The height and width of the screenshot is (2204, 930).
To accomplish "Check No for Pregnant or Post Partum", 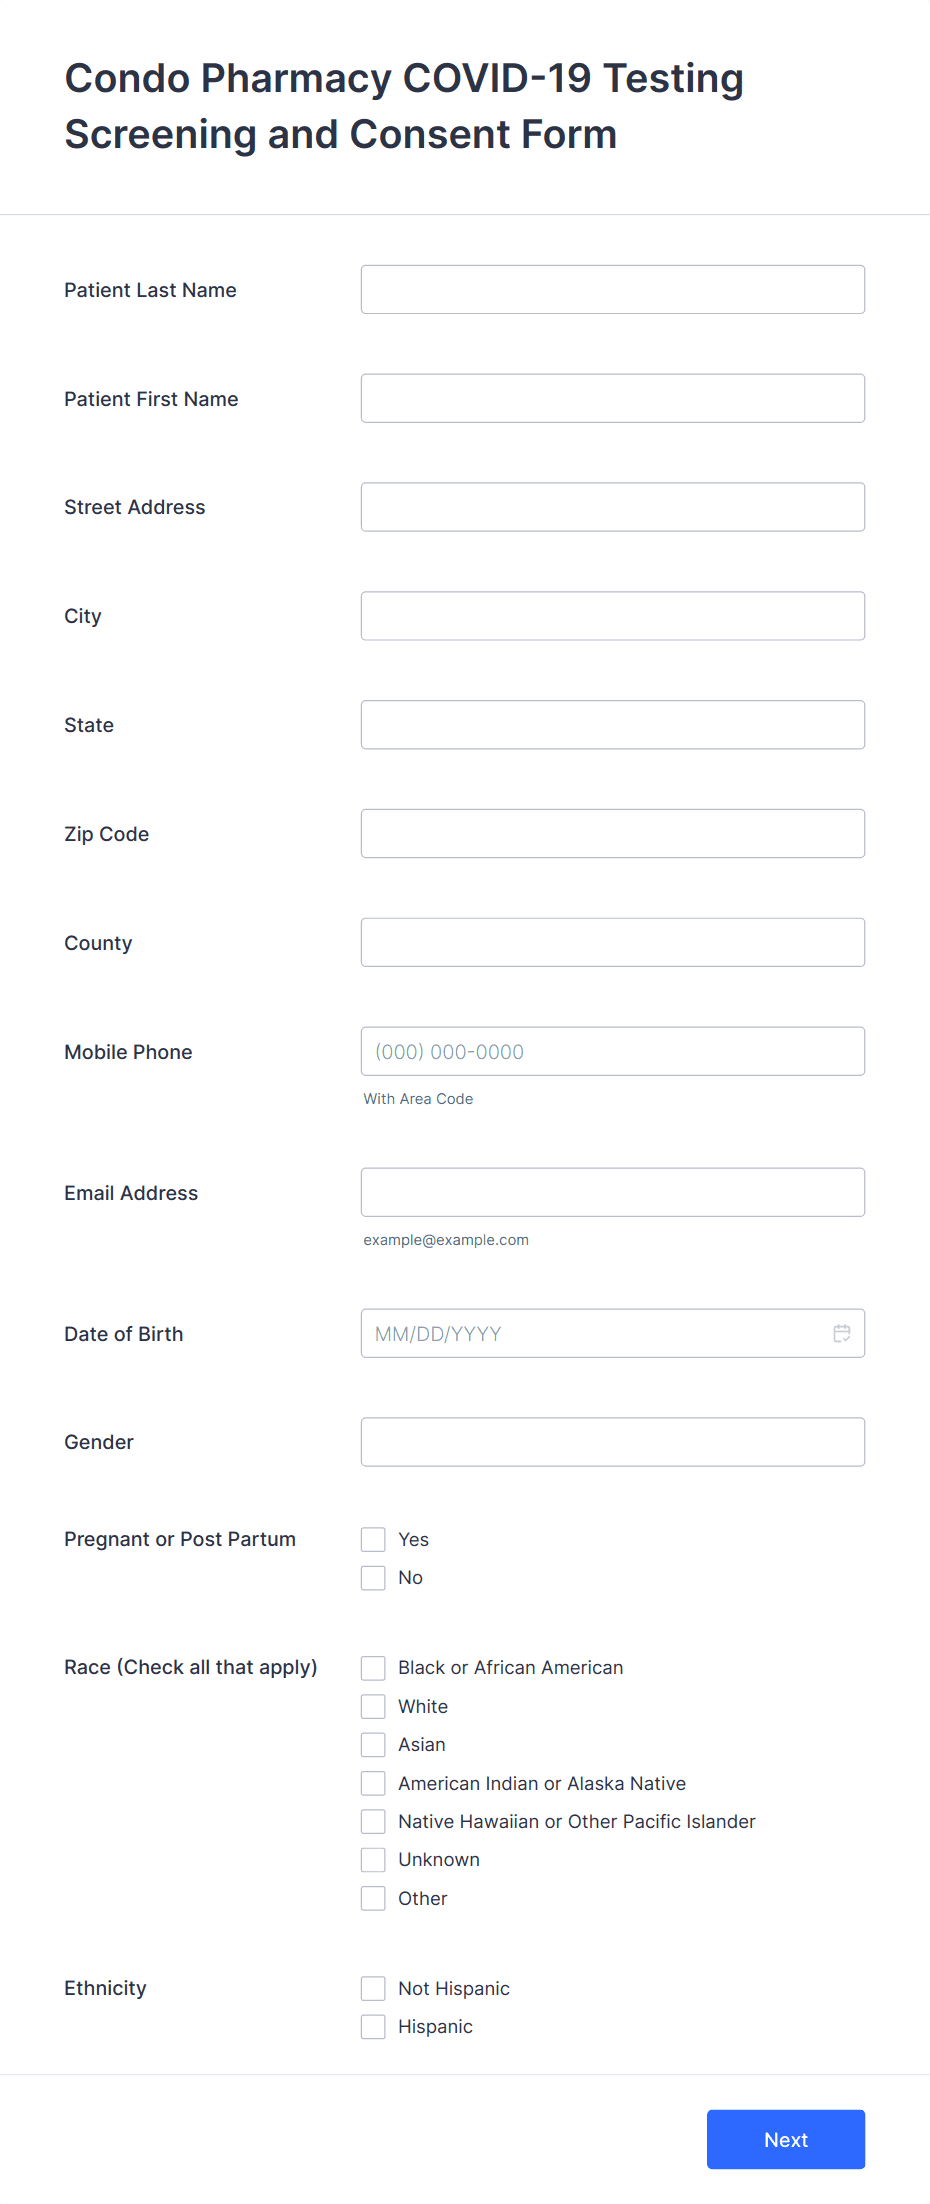I will (x=373, y=1577).
